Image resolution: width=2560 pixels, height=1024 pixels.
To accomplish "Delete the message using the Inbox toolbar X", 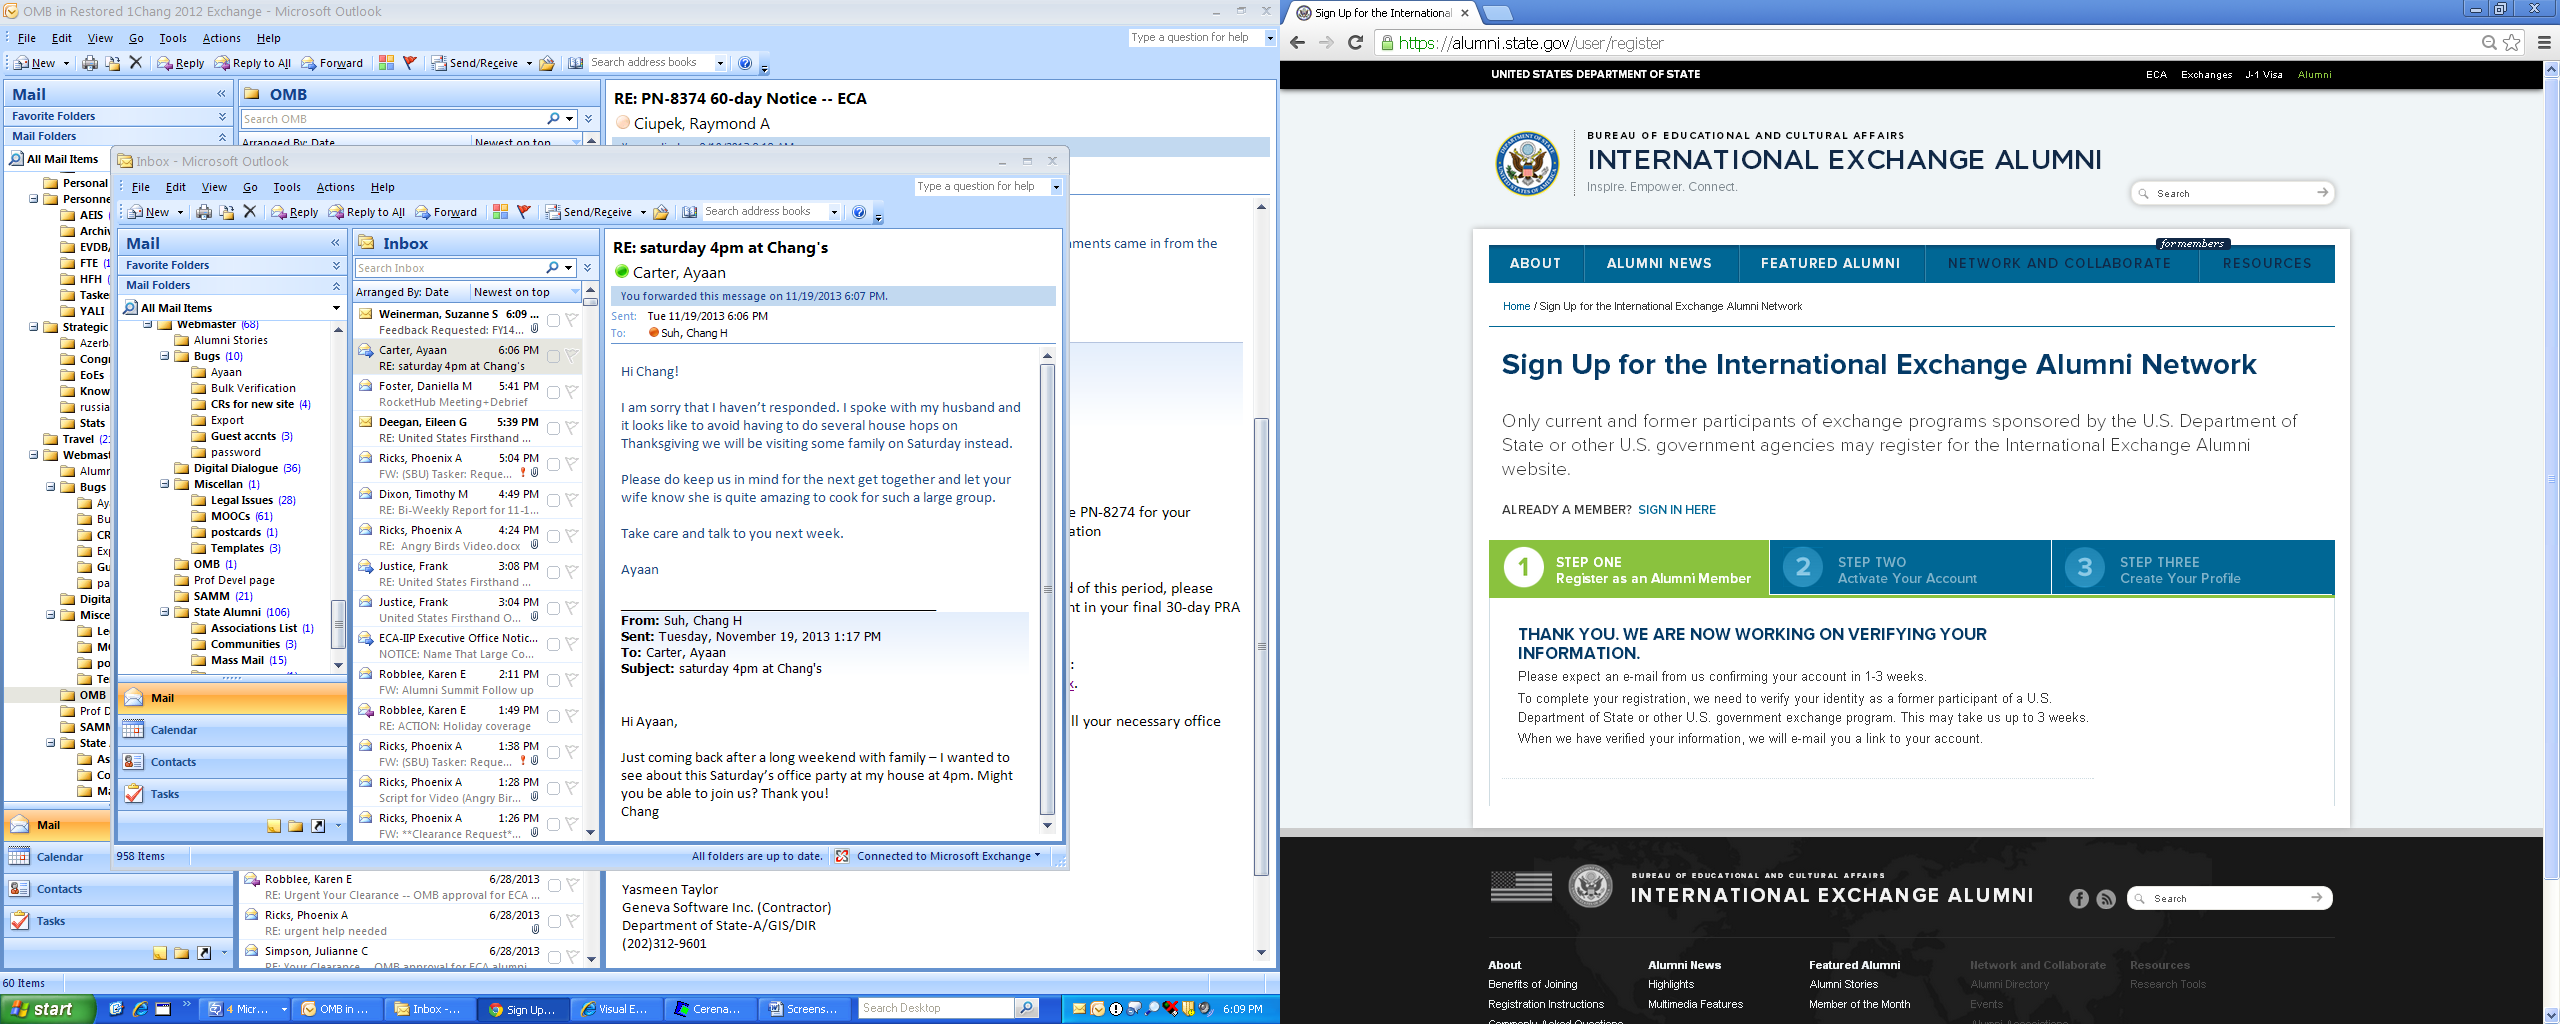I will (x=250, y=212).
